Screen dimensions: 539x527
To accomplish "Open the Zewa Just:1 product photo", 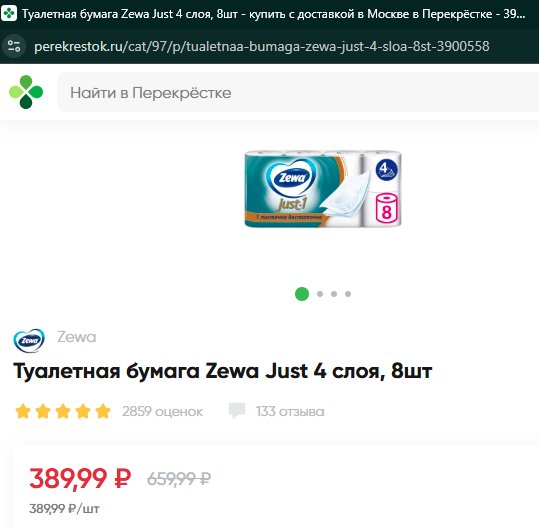I will [323, 188].
